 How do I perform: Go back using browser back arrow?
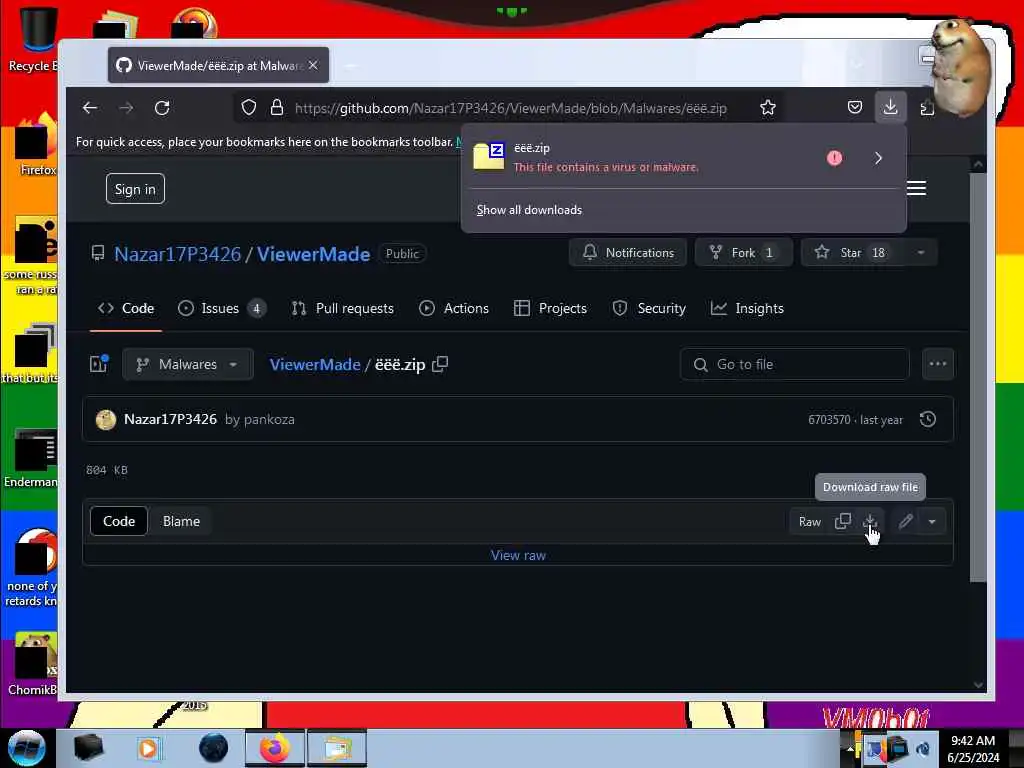(x=90, y=108)
